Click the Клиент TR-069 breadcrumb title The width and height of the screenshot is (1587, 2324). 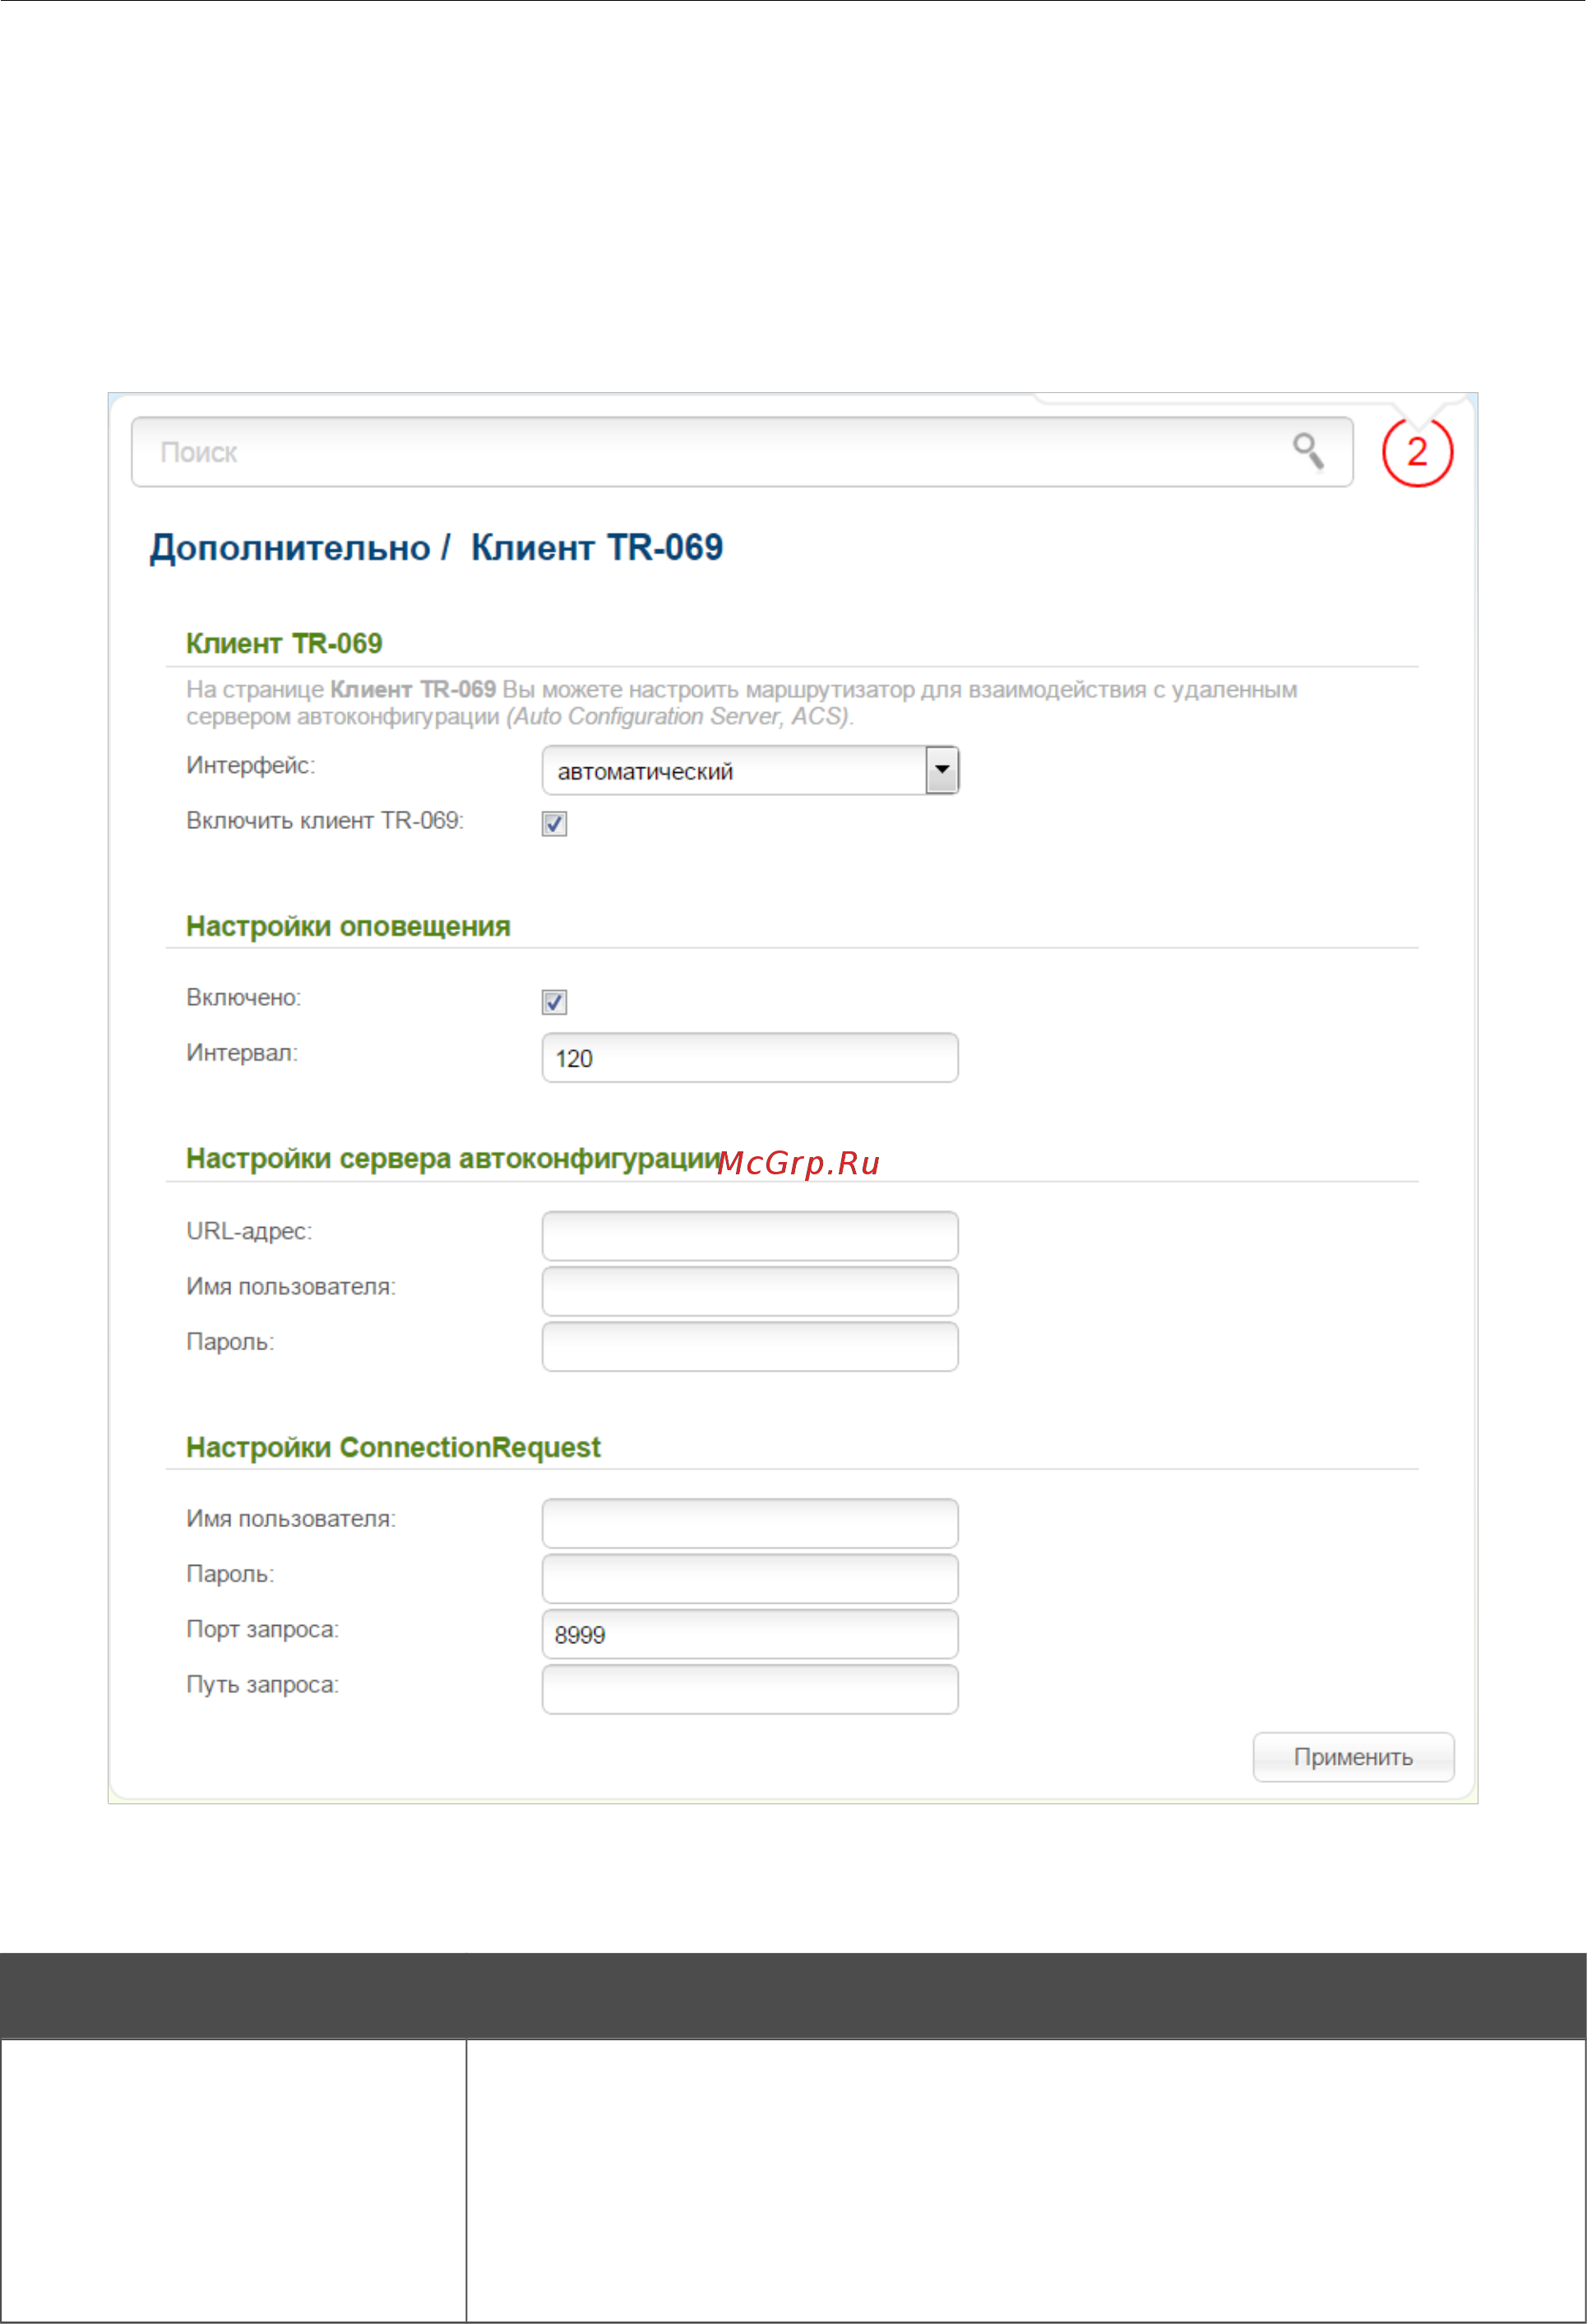point(597,547)
